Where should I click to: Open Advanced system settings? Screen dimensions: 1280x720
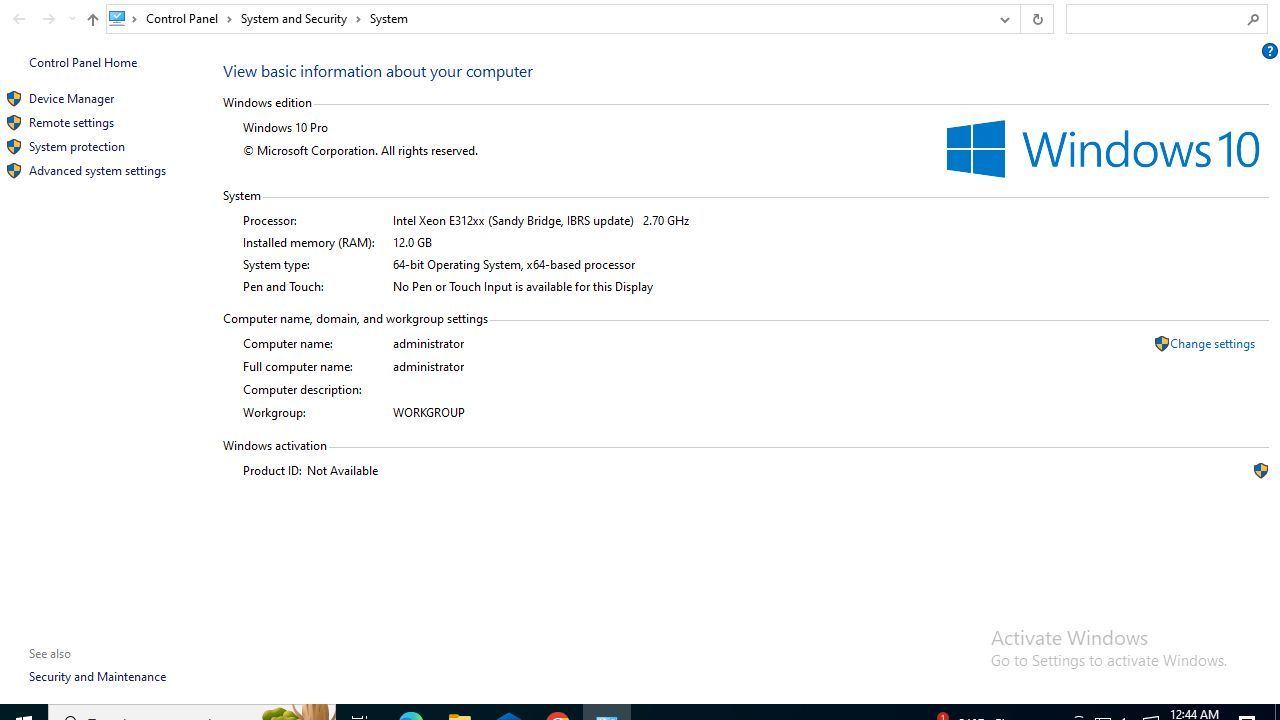[x=97, y=171]
